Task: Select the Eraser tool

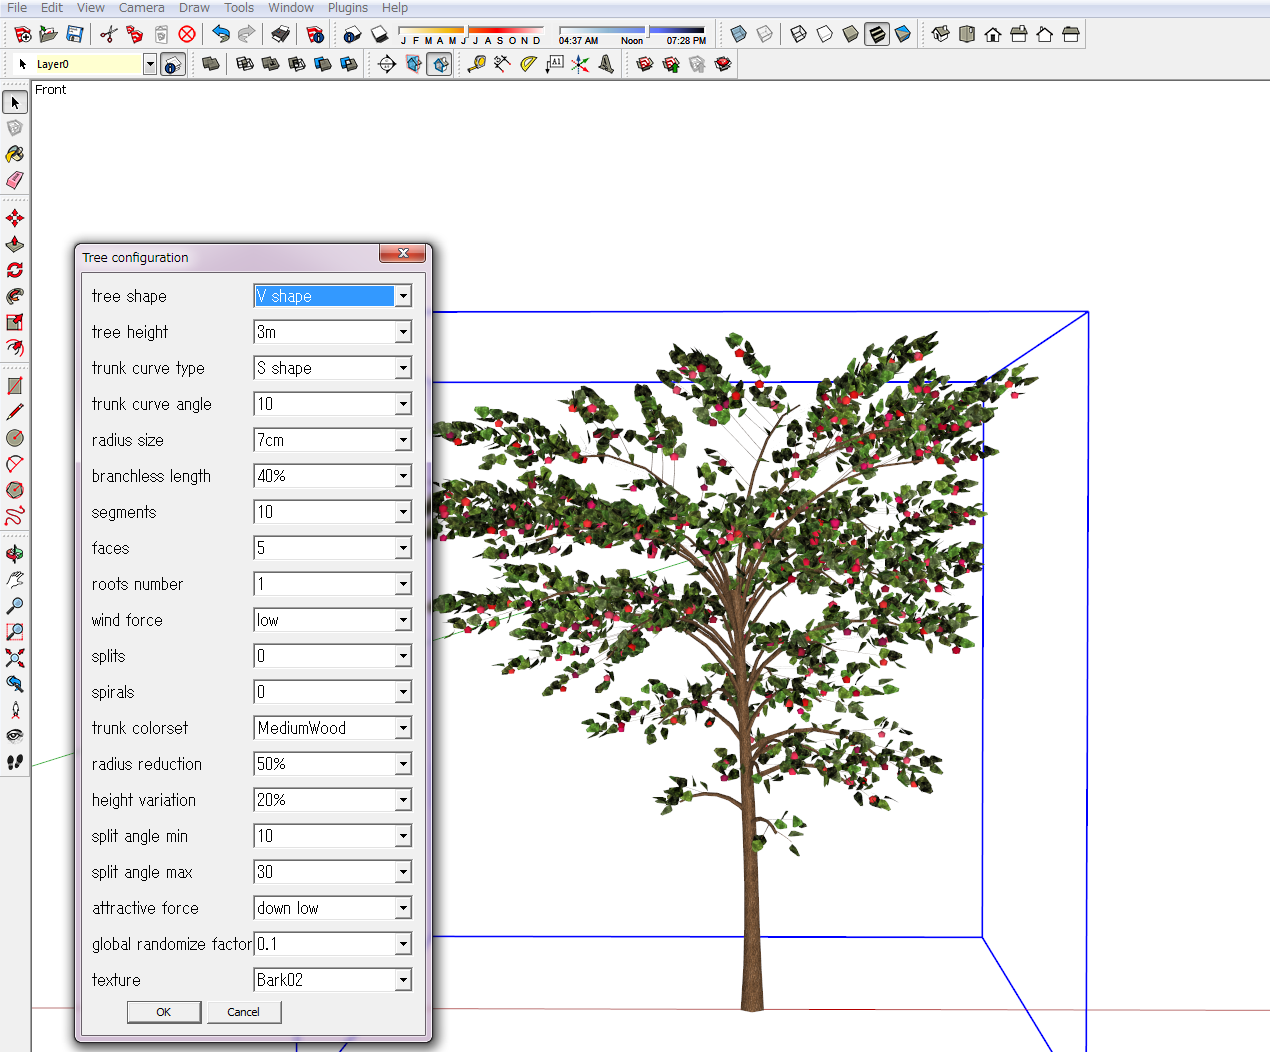Action: point(14,180)
